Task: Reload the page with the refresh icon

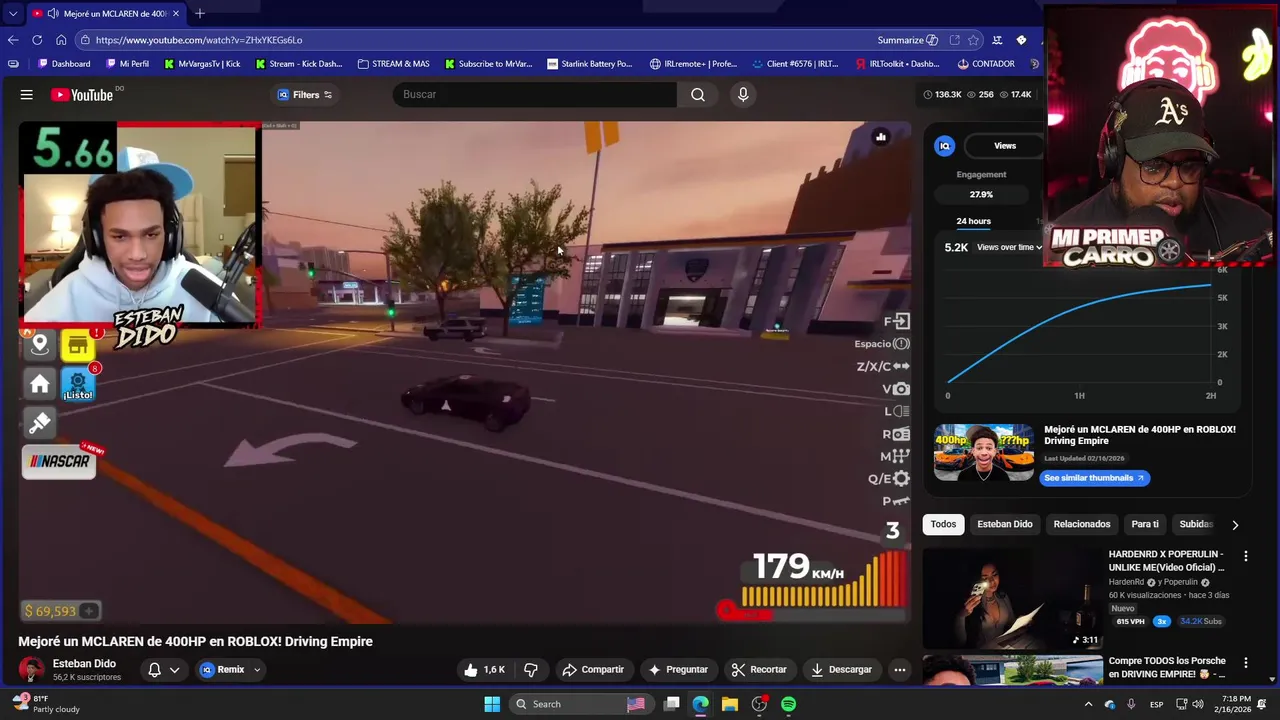Action: click(x=37, y=40)
